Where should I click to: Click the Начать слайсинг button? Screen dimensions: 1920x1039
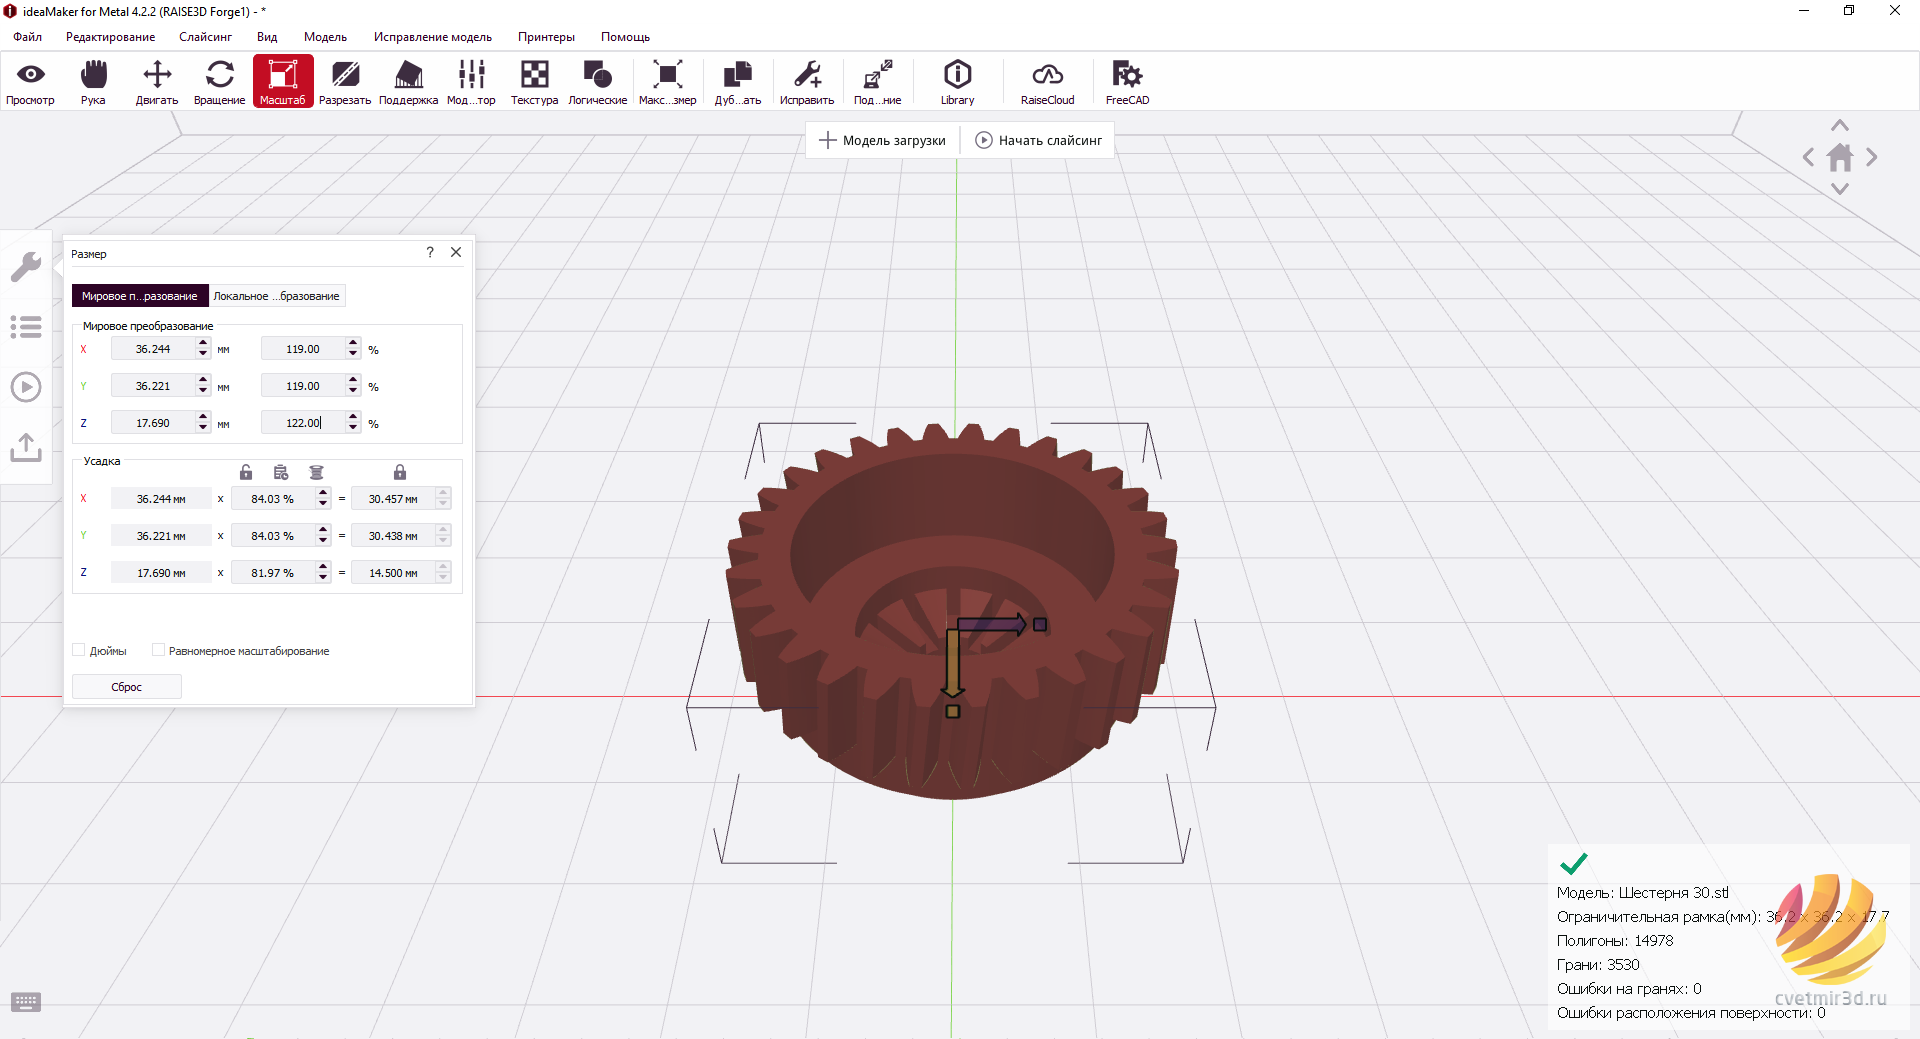1039,140
